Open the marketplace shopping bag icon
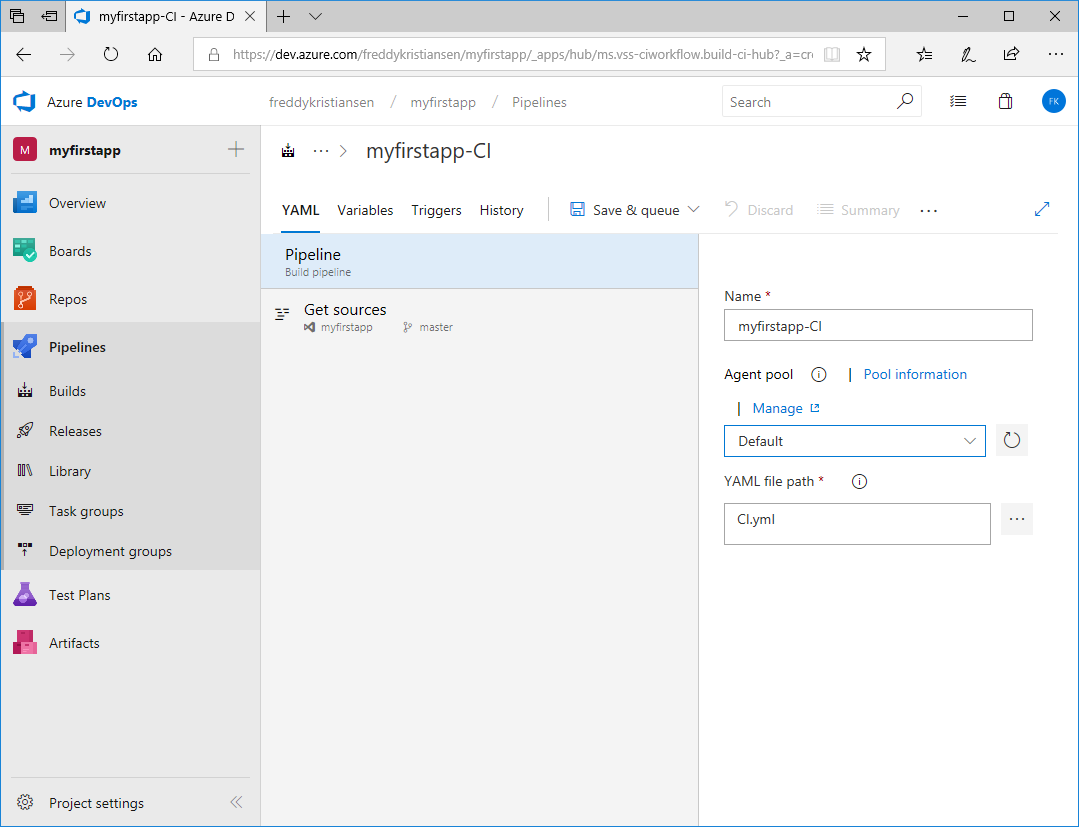Viewport: 1079px width, 827px height. point(1006,102)
